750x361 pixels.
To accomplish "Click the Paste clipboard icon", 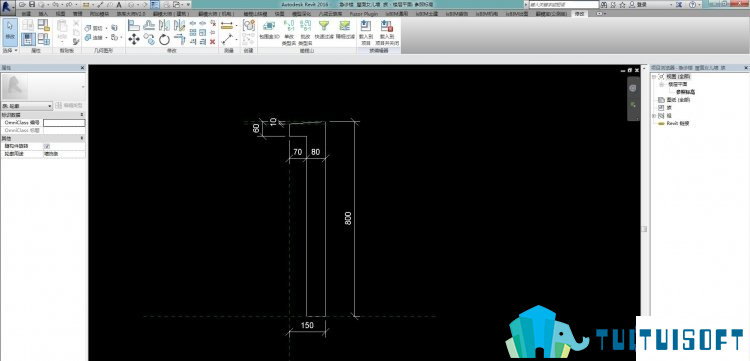I will [62, 26].
